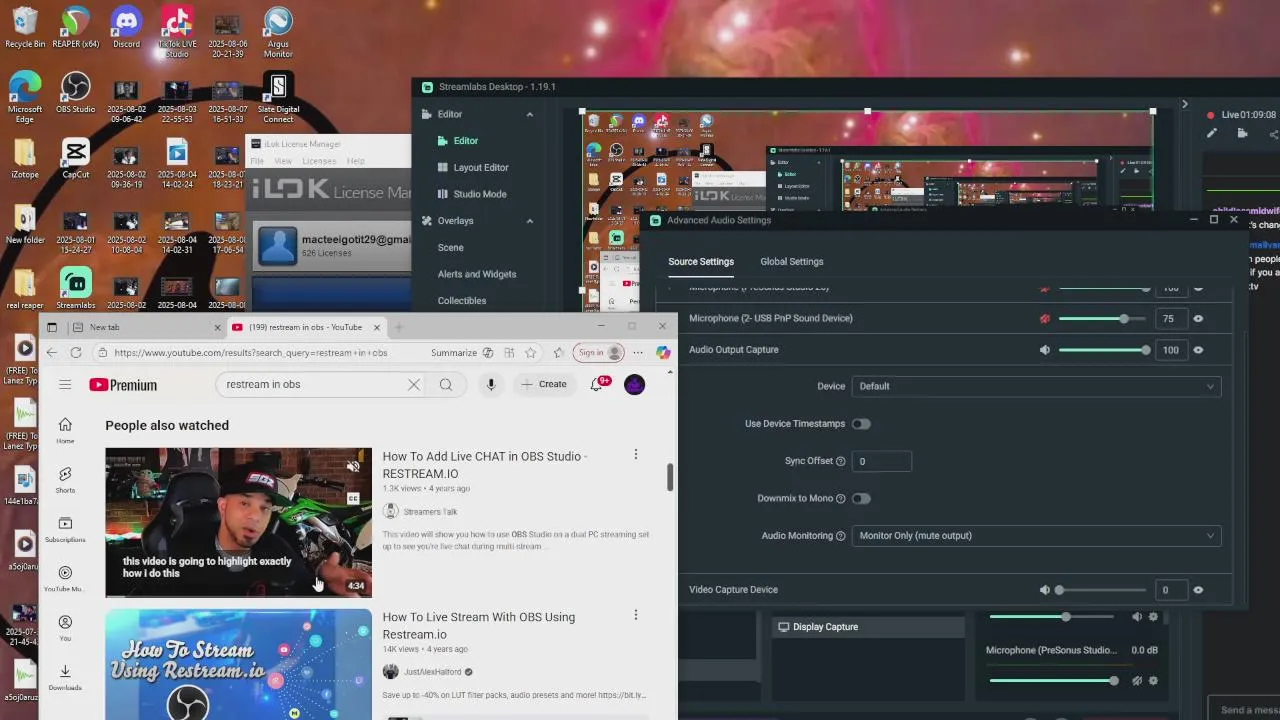Click the YouTube Create button

point(543,384)
